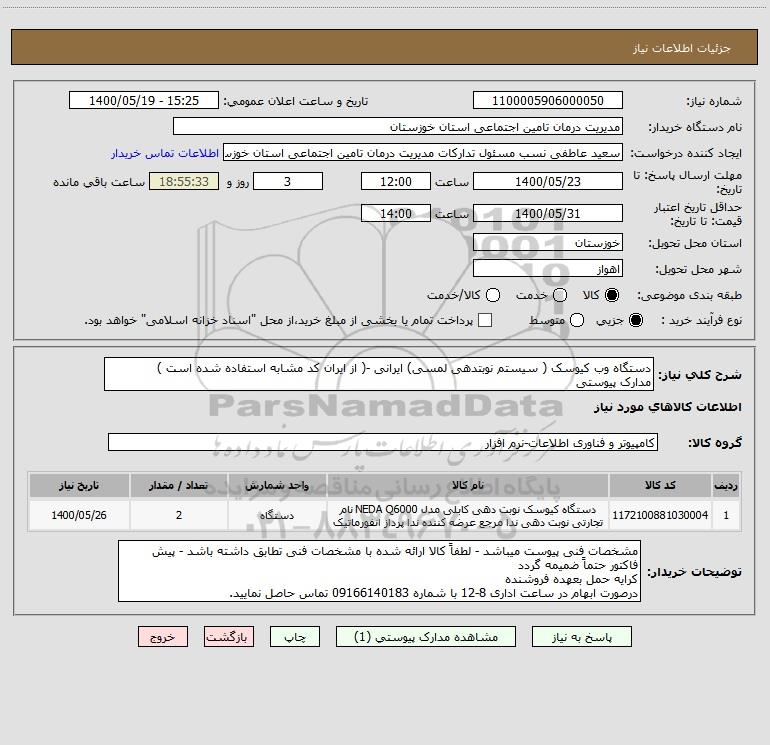Click the request creator field سعید عاطفی نسب
The width and height of the screenshot is (770, 745).
pyautogui.click(x=423, y=153)
